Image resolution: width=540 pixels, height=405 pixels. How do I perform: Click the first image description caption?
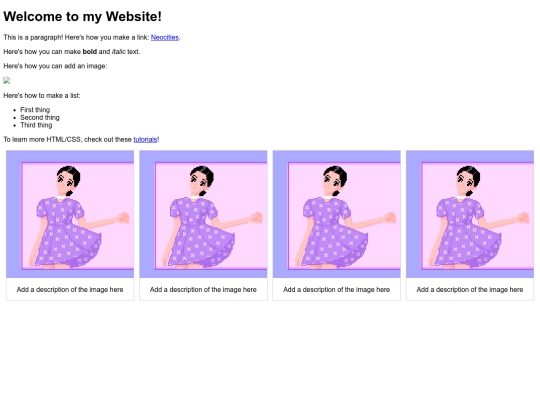pyautogui.click(x=70, y=290)
